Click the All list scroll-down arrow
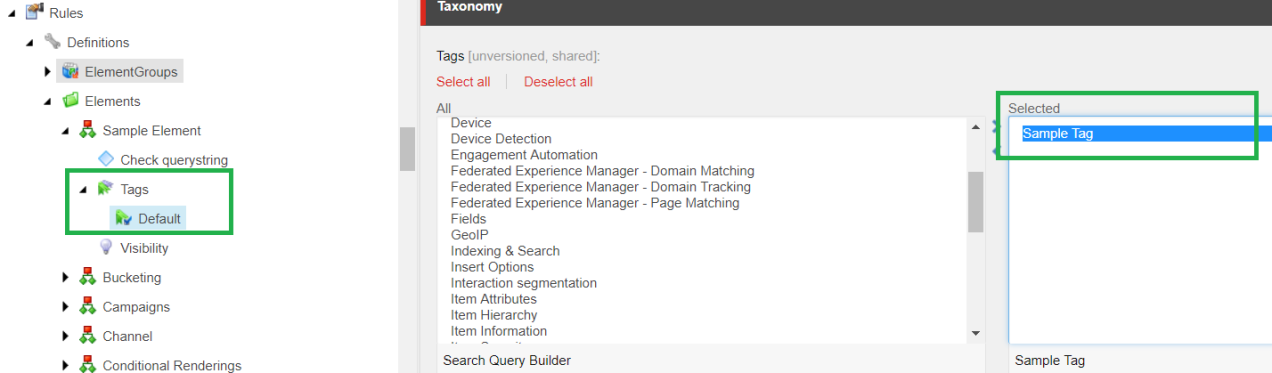1272x373 pixels. tap(976, 333)
